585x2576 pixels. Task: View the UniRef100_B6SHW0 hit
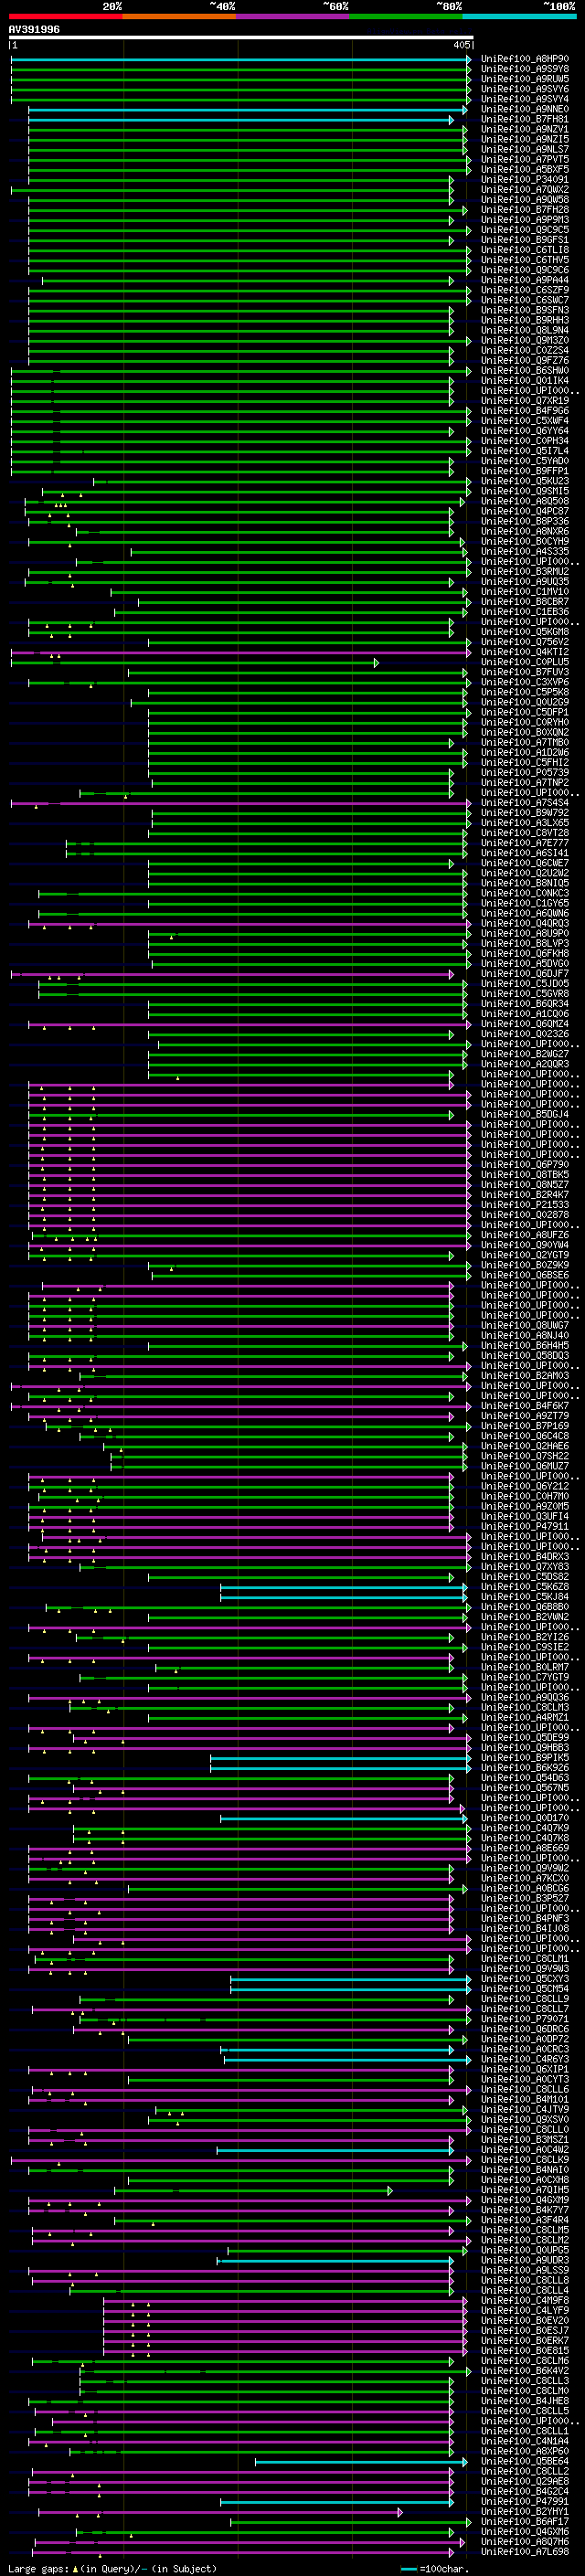click(x=524, y=371)
